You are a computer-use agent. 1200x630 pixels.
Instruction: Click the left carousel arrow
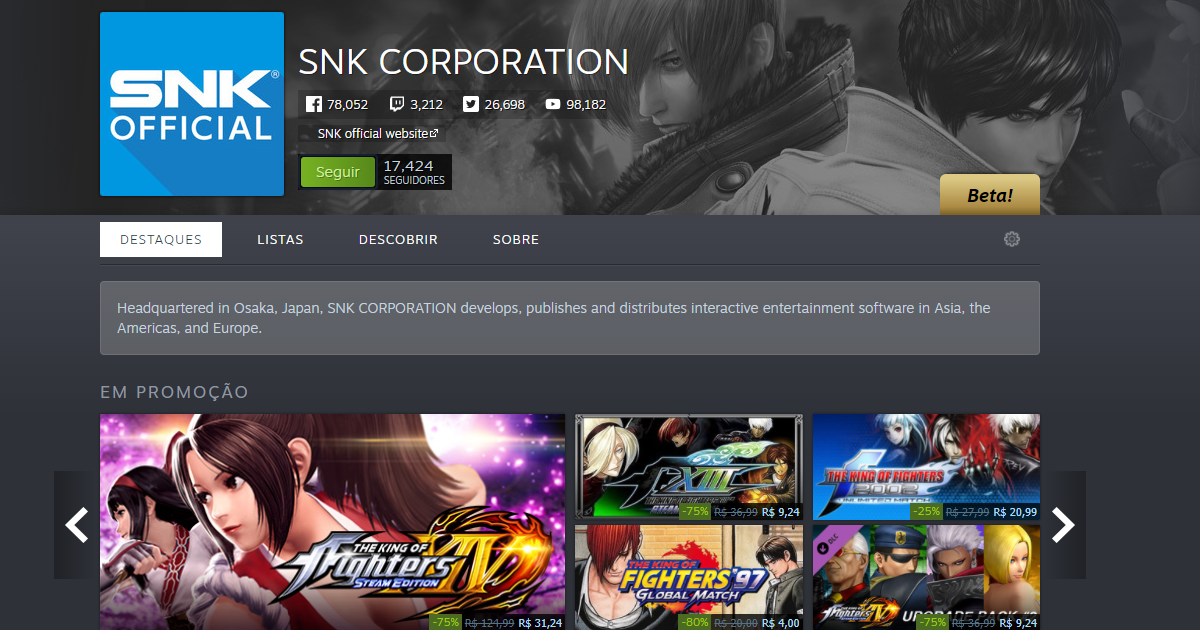pos(77,525)
